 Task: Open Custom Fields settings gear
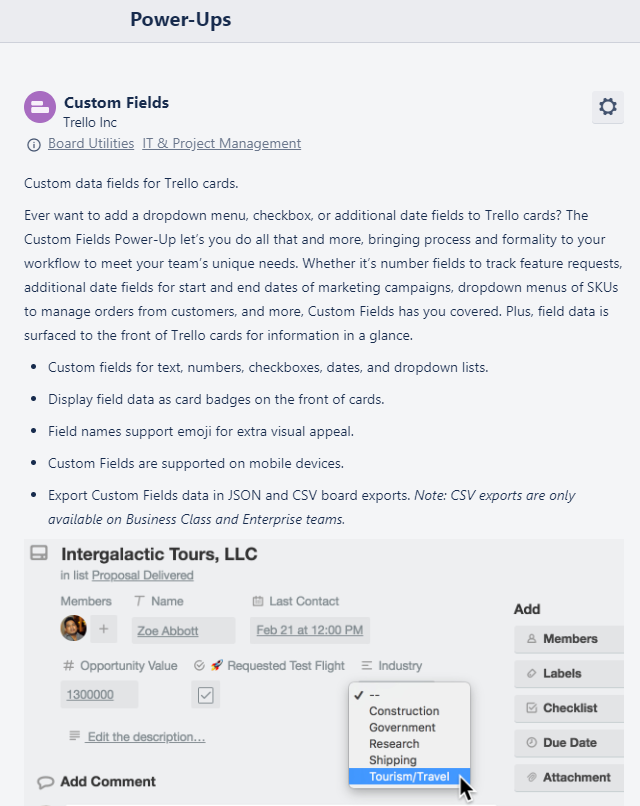(607, 107)
